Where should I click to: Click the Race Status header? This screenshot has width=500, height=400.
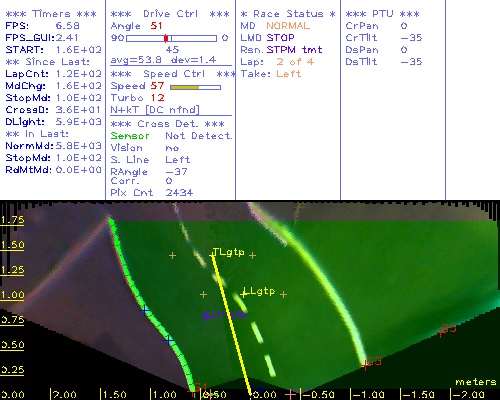click(x=288, y=14)
